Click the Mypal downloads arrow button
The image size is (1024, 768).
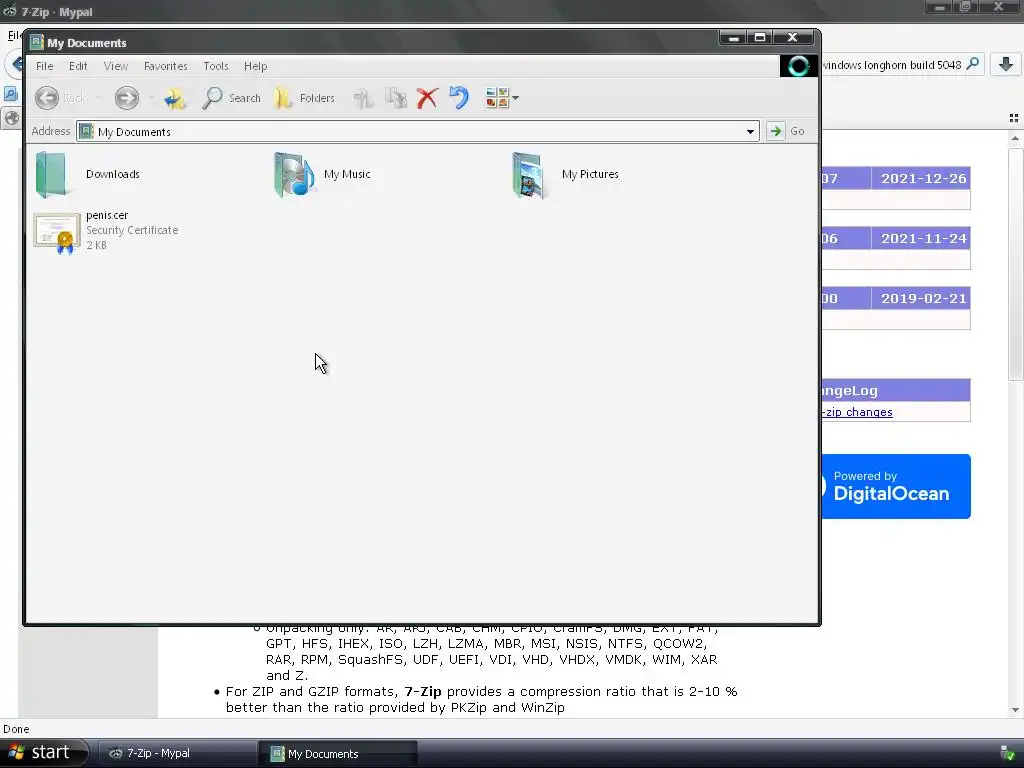(1006, 64)
